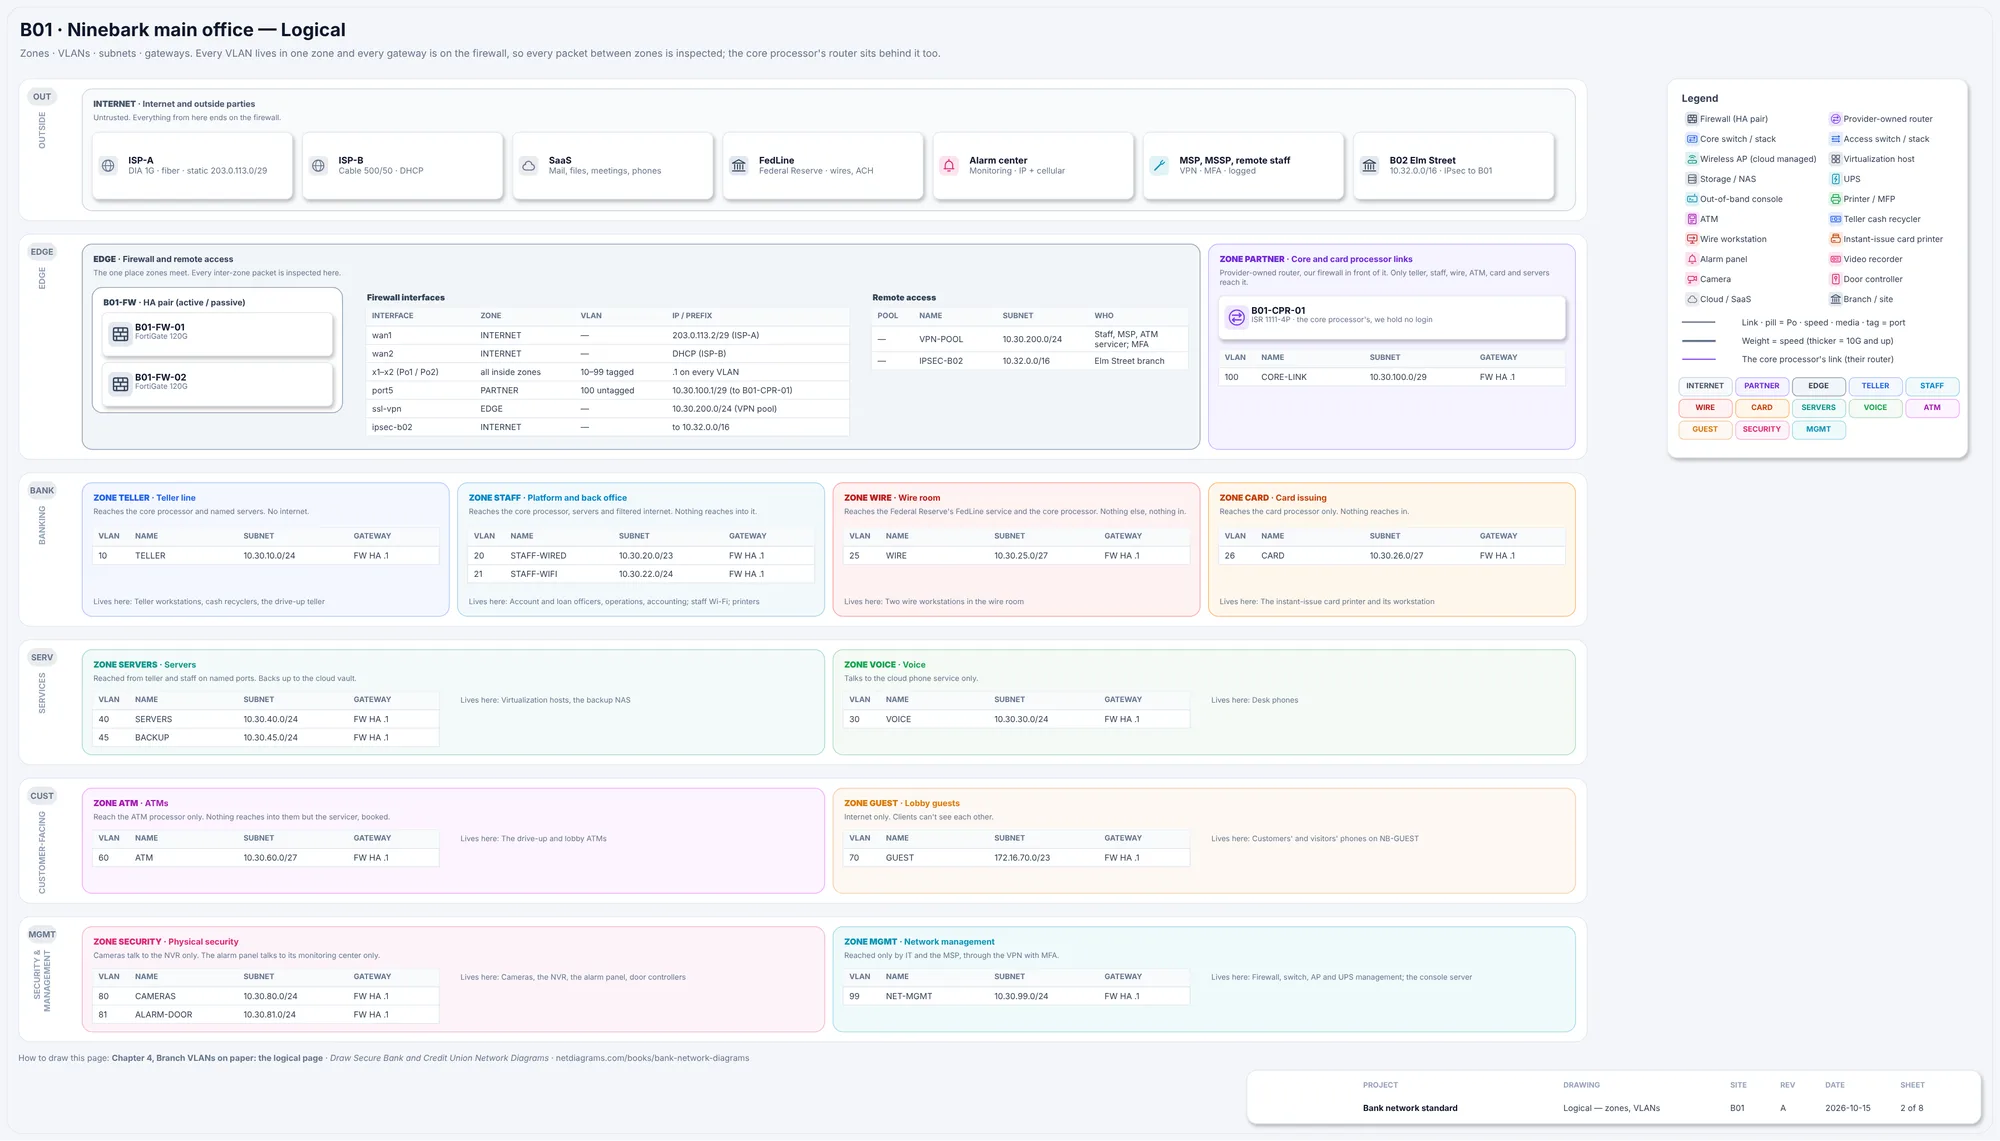Viewport: 2000px width, 1141px height.
Task: Click the INTERNET zone swatch in legend
Action: click(x=1705, y=386)
